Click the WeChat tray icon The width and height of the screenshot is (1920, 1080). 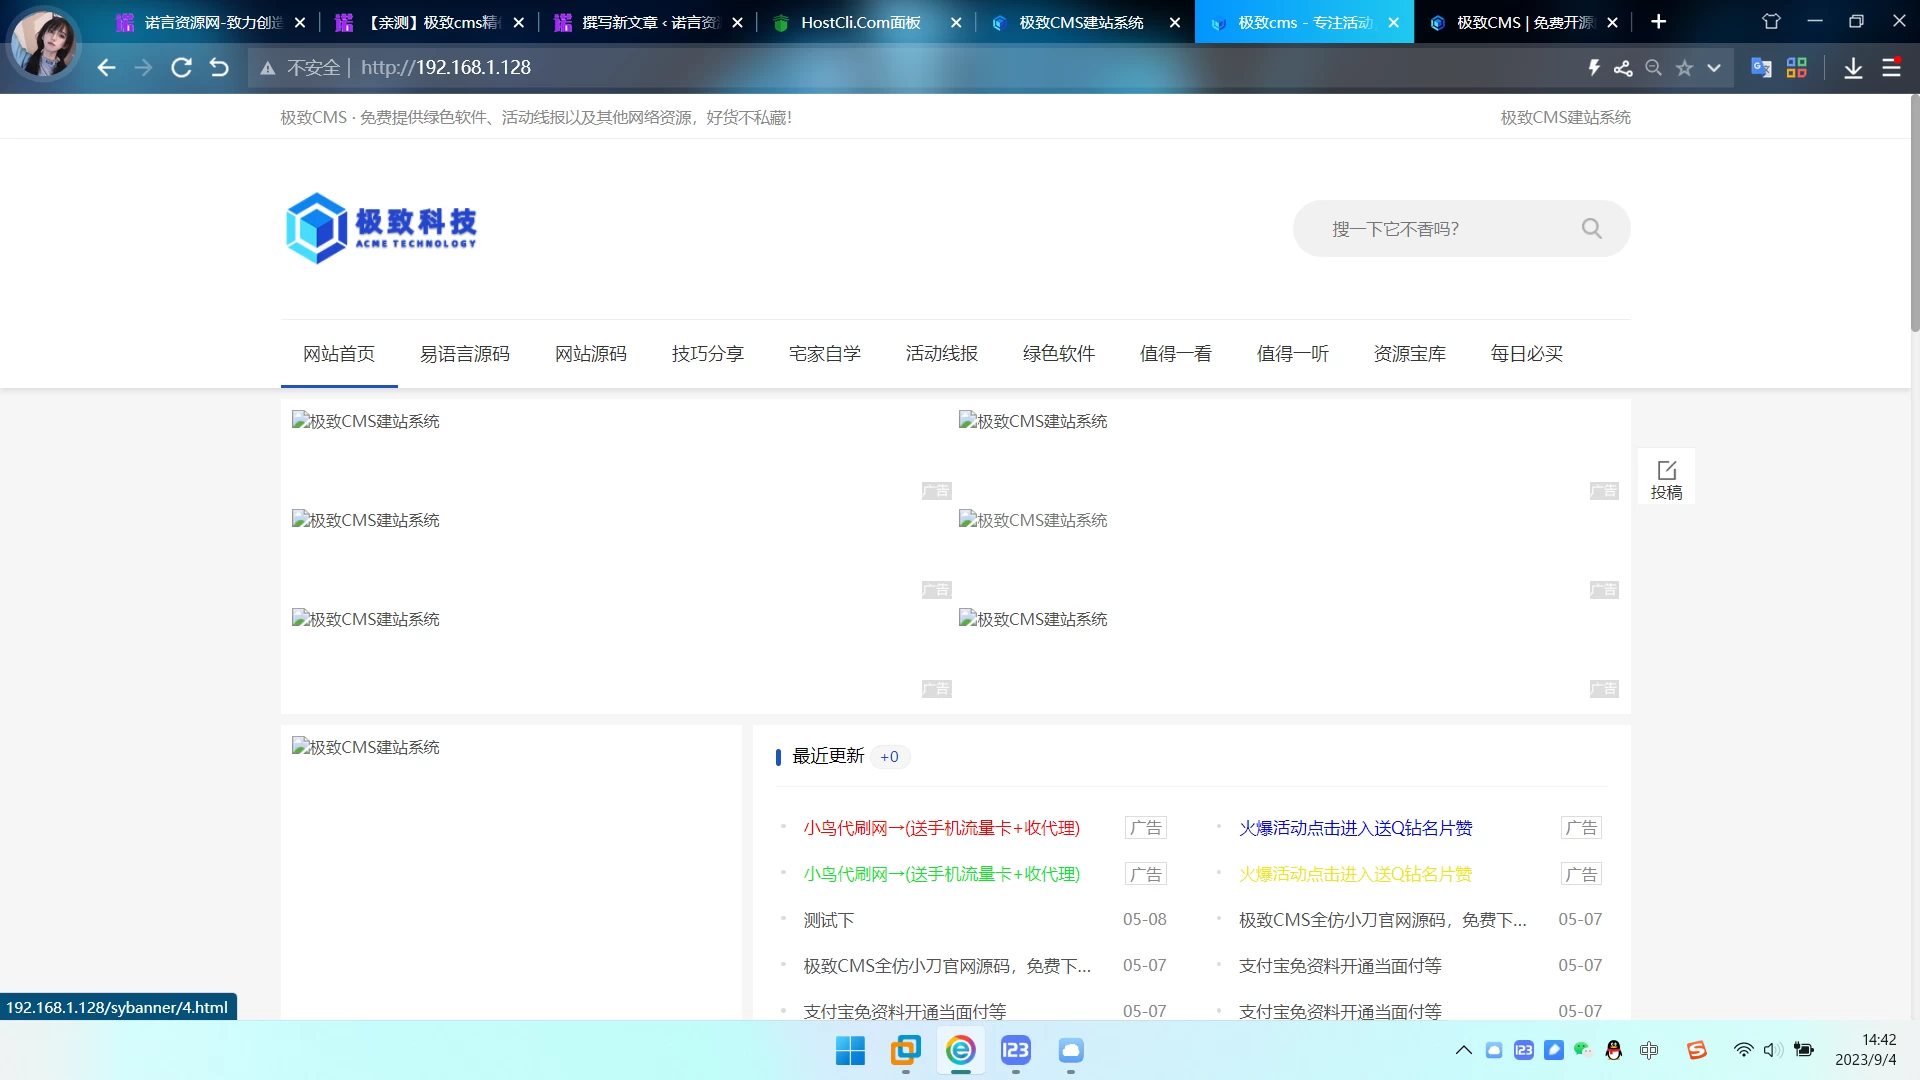[1582, 1049]
